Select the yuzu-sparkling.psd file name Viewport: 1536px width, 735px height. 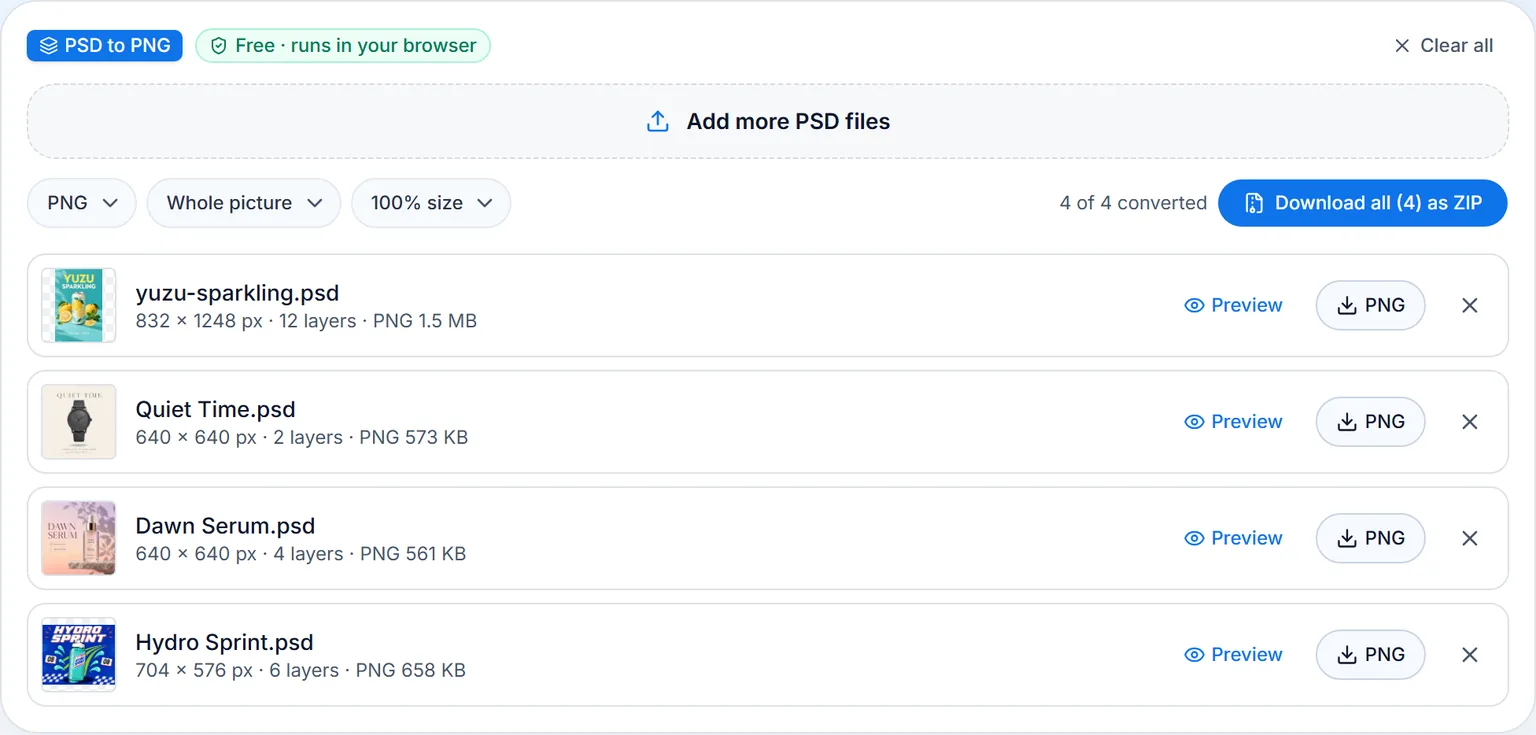pyautogui.click(x=237, y=293)
